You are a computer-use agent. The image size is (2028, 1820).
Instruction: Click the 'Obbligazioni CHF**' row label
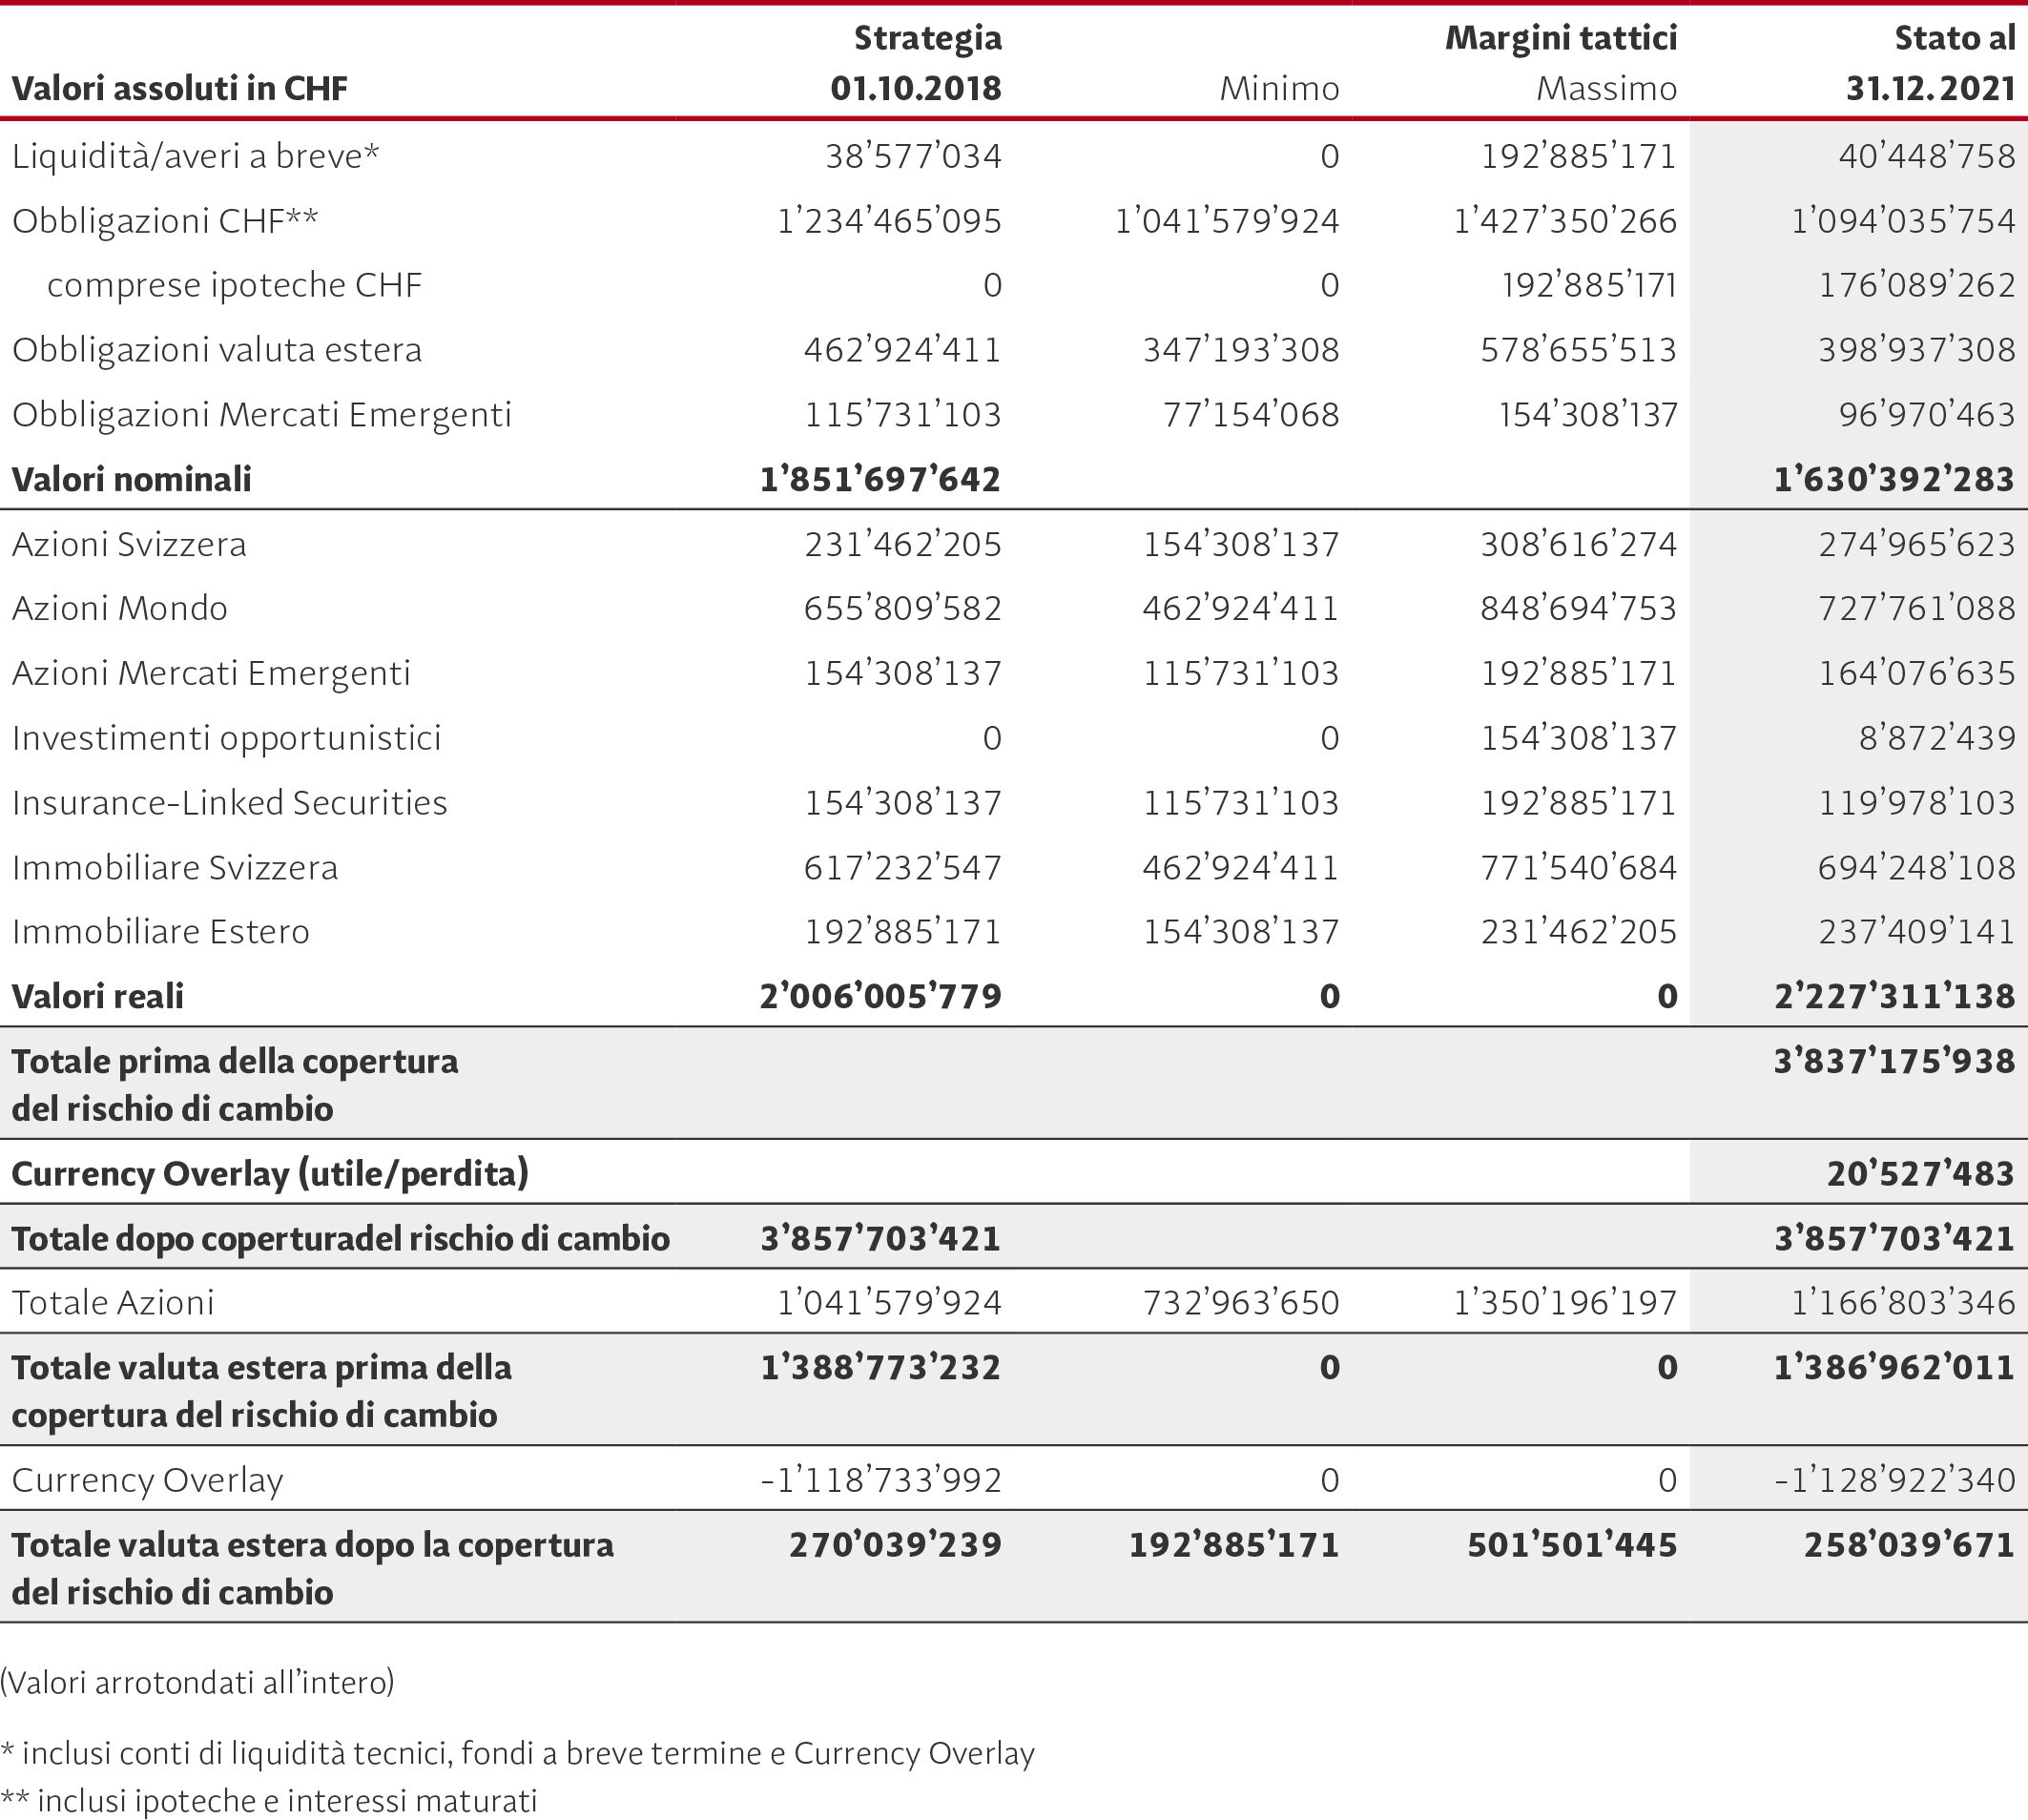pyautogui.click(x=165, y=222)
